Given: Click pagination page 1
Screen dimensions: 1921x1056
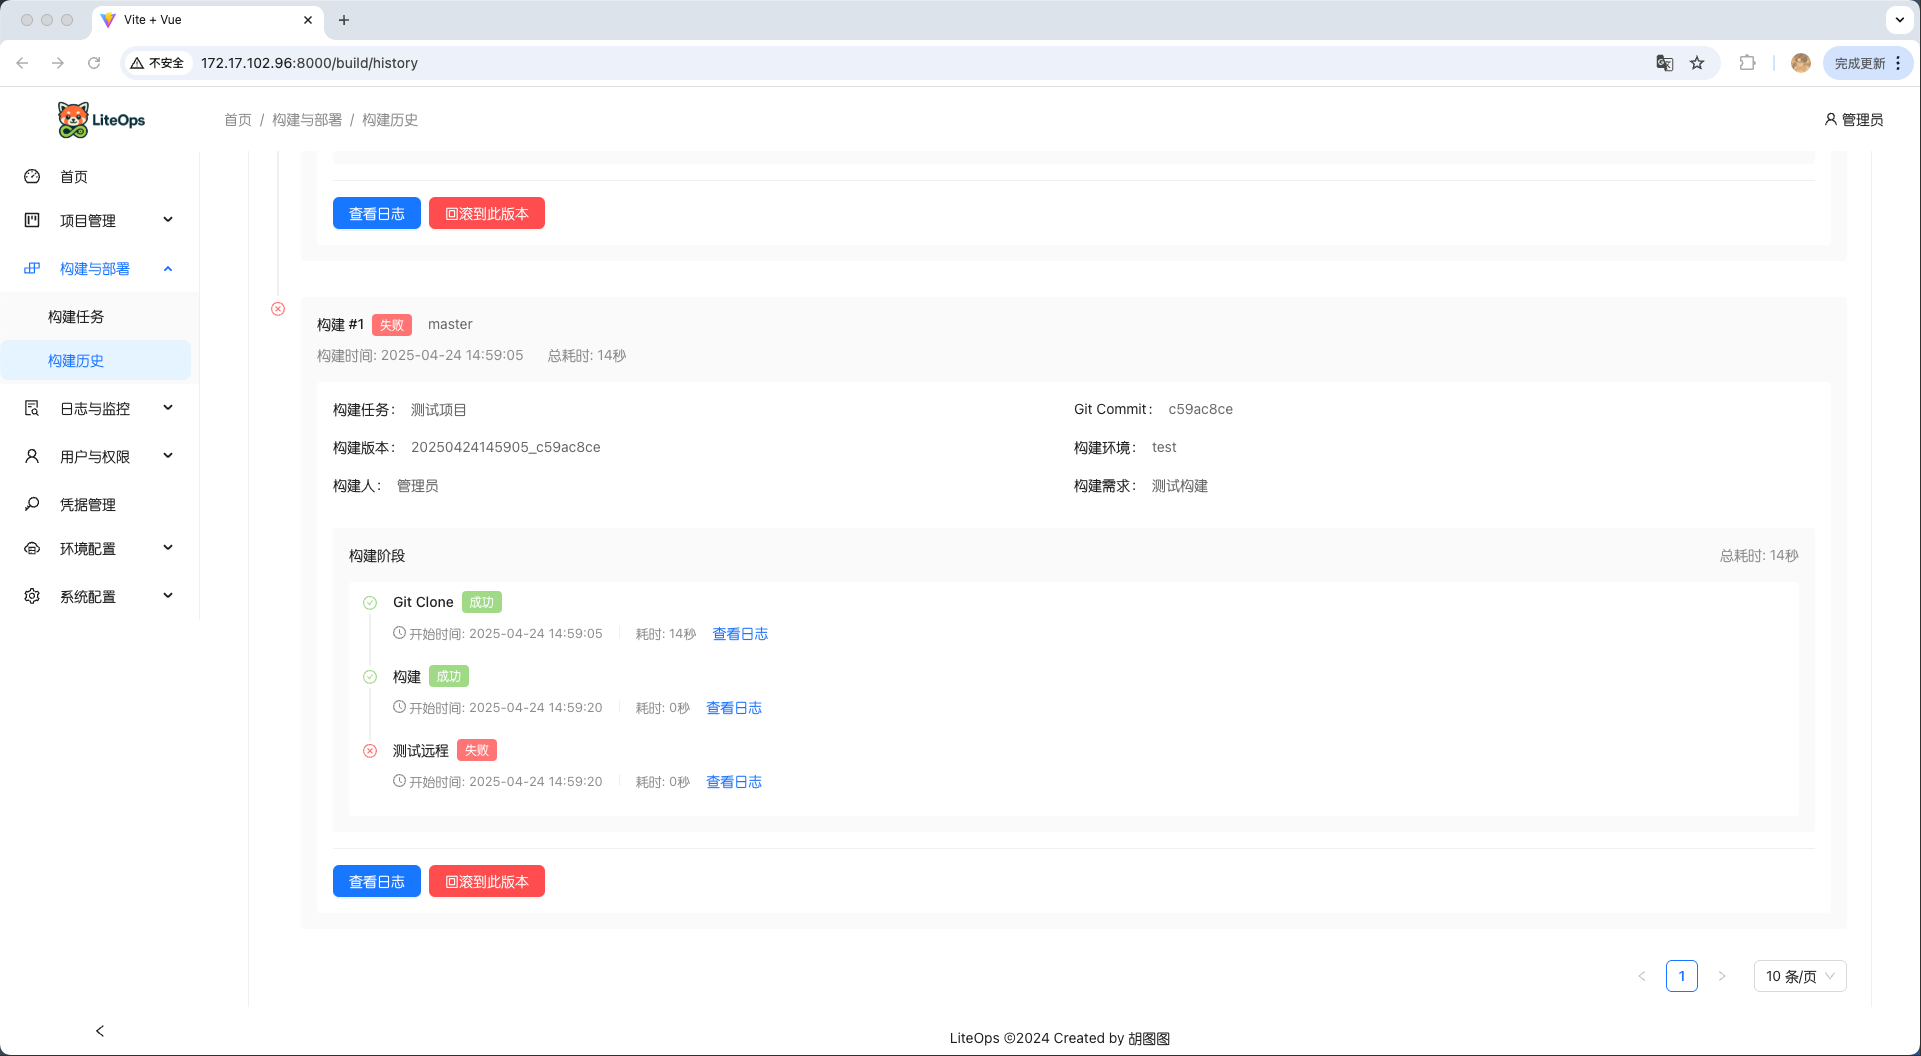Looking at the screenshot, I should tap(1682, 976).
